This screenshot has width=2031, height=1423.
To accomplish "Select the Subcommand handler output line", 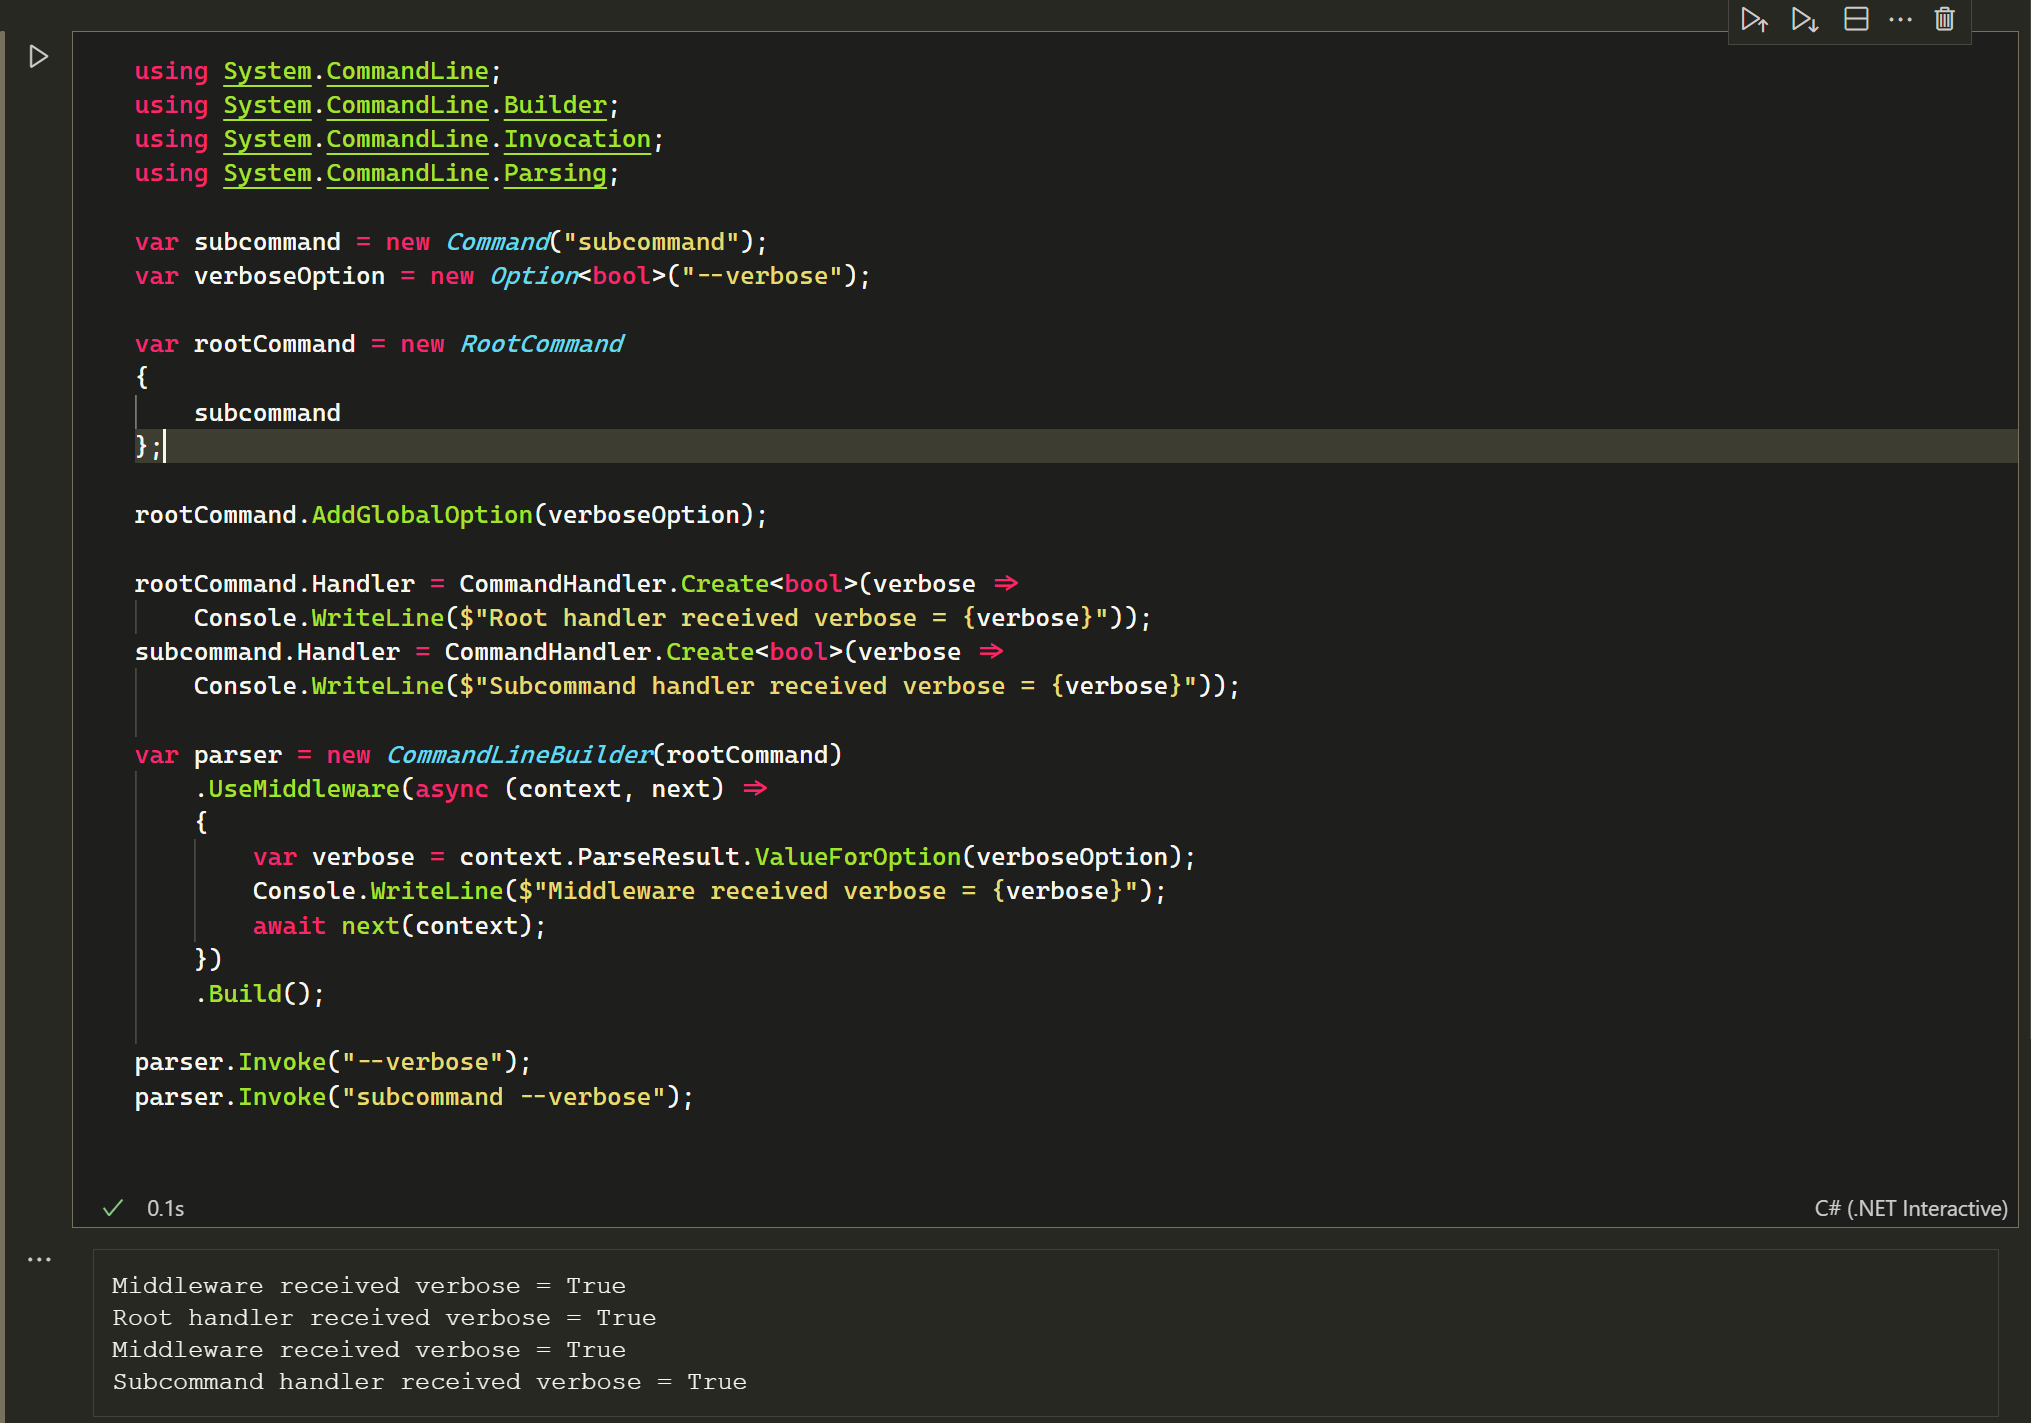I will click(x=428, y=1381).
